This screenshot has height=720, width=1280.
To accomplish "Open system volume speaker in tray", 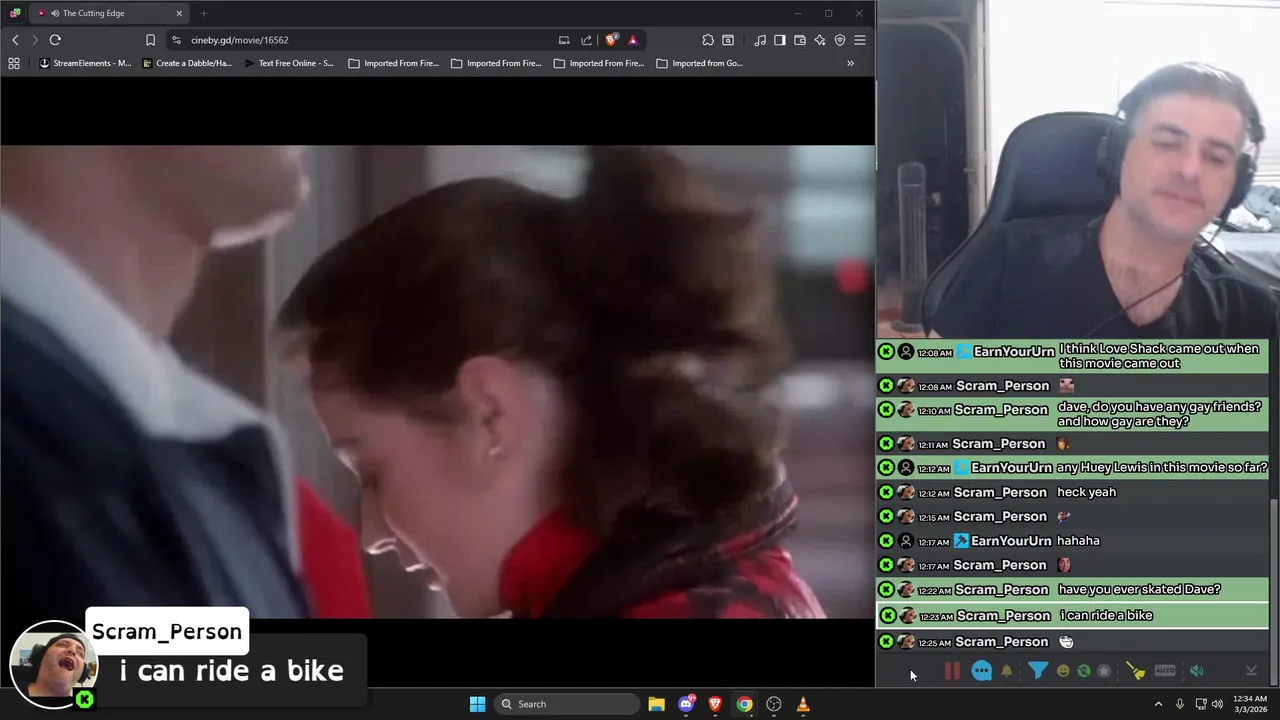I will pos(1217,704).
